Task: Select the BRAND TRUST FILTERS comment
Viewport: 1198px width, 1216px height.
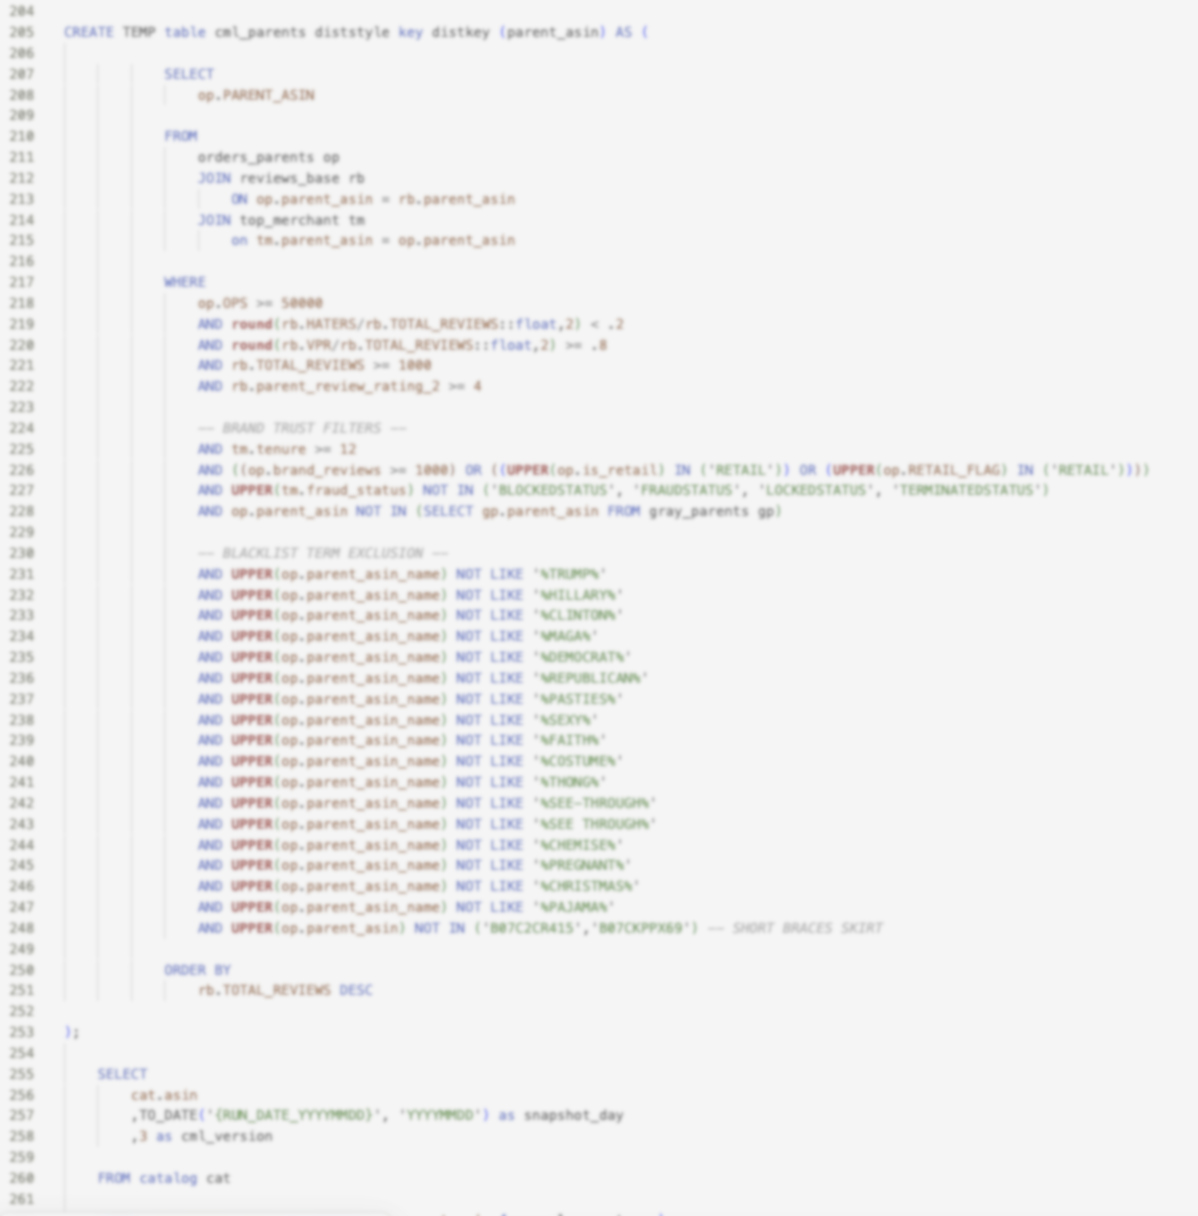Action: click(300, 428)
